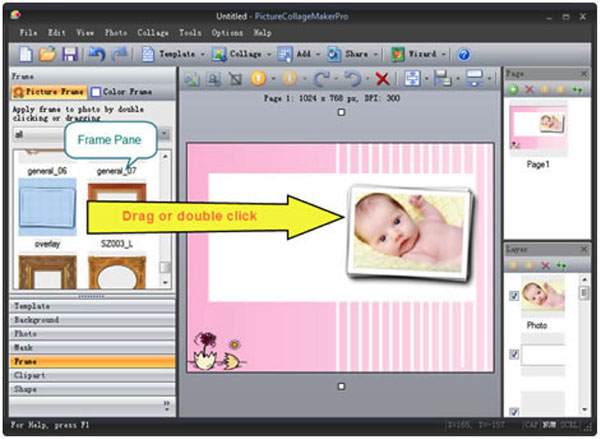Open Help via the question mark icon
600x439 pixels.
463,54
